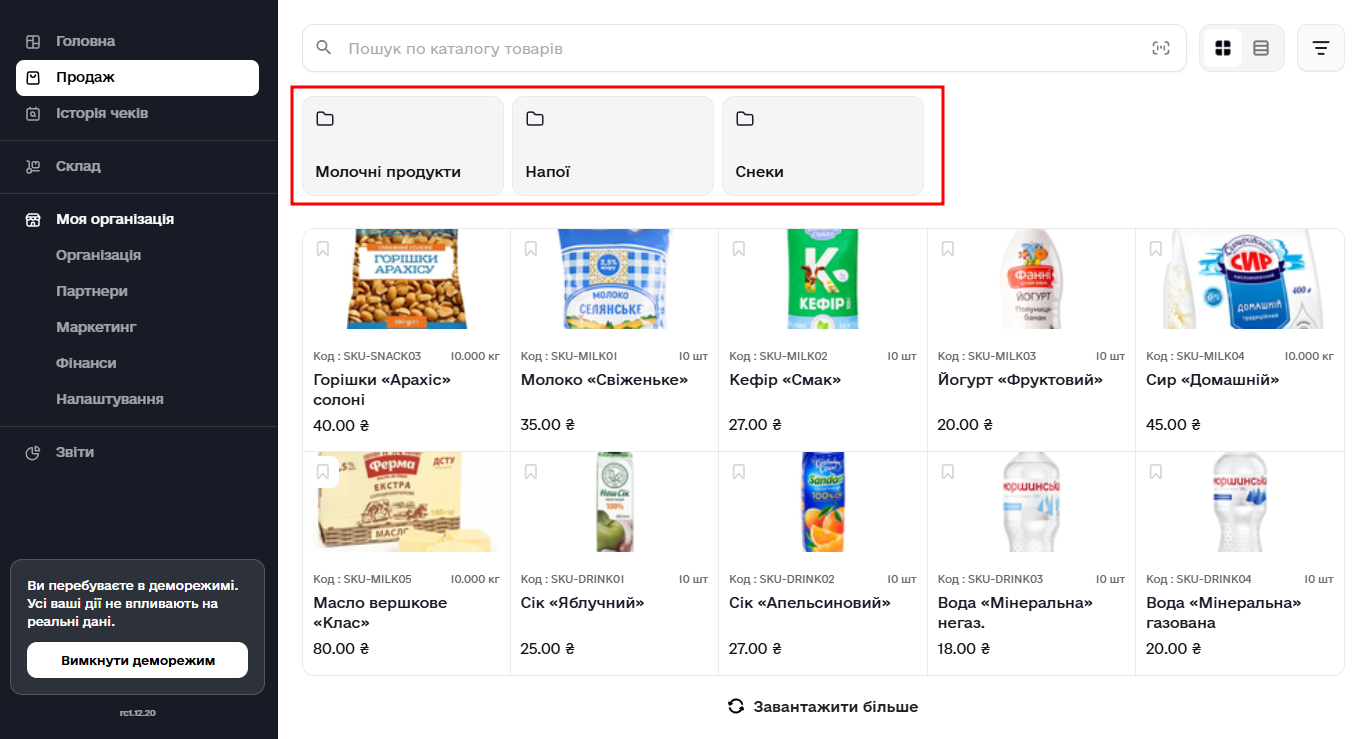Switch to list view layout
Screen dimensions: 1359x739
(x=1260, y=47)
